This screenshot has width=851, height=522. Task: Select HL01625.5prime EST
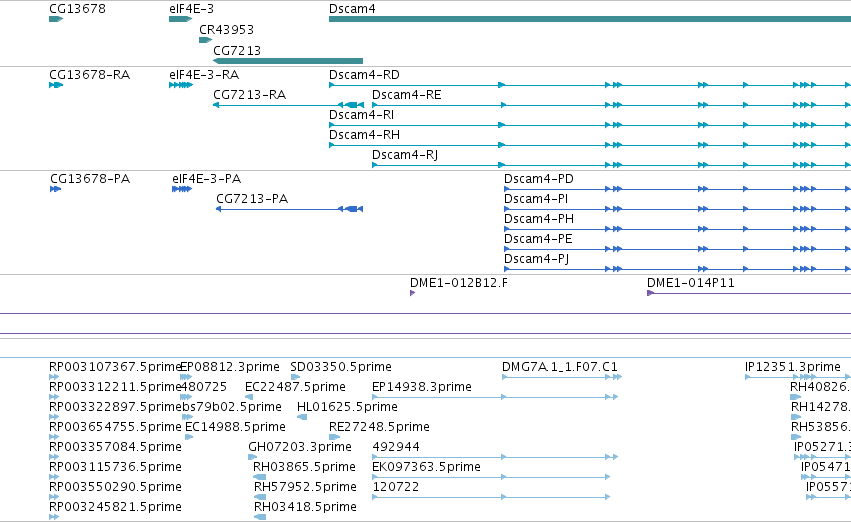tap(347, 407)
